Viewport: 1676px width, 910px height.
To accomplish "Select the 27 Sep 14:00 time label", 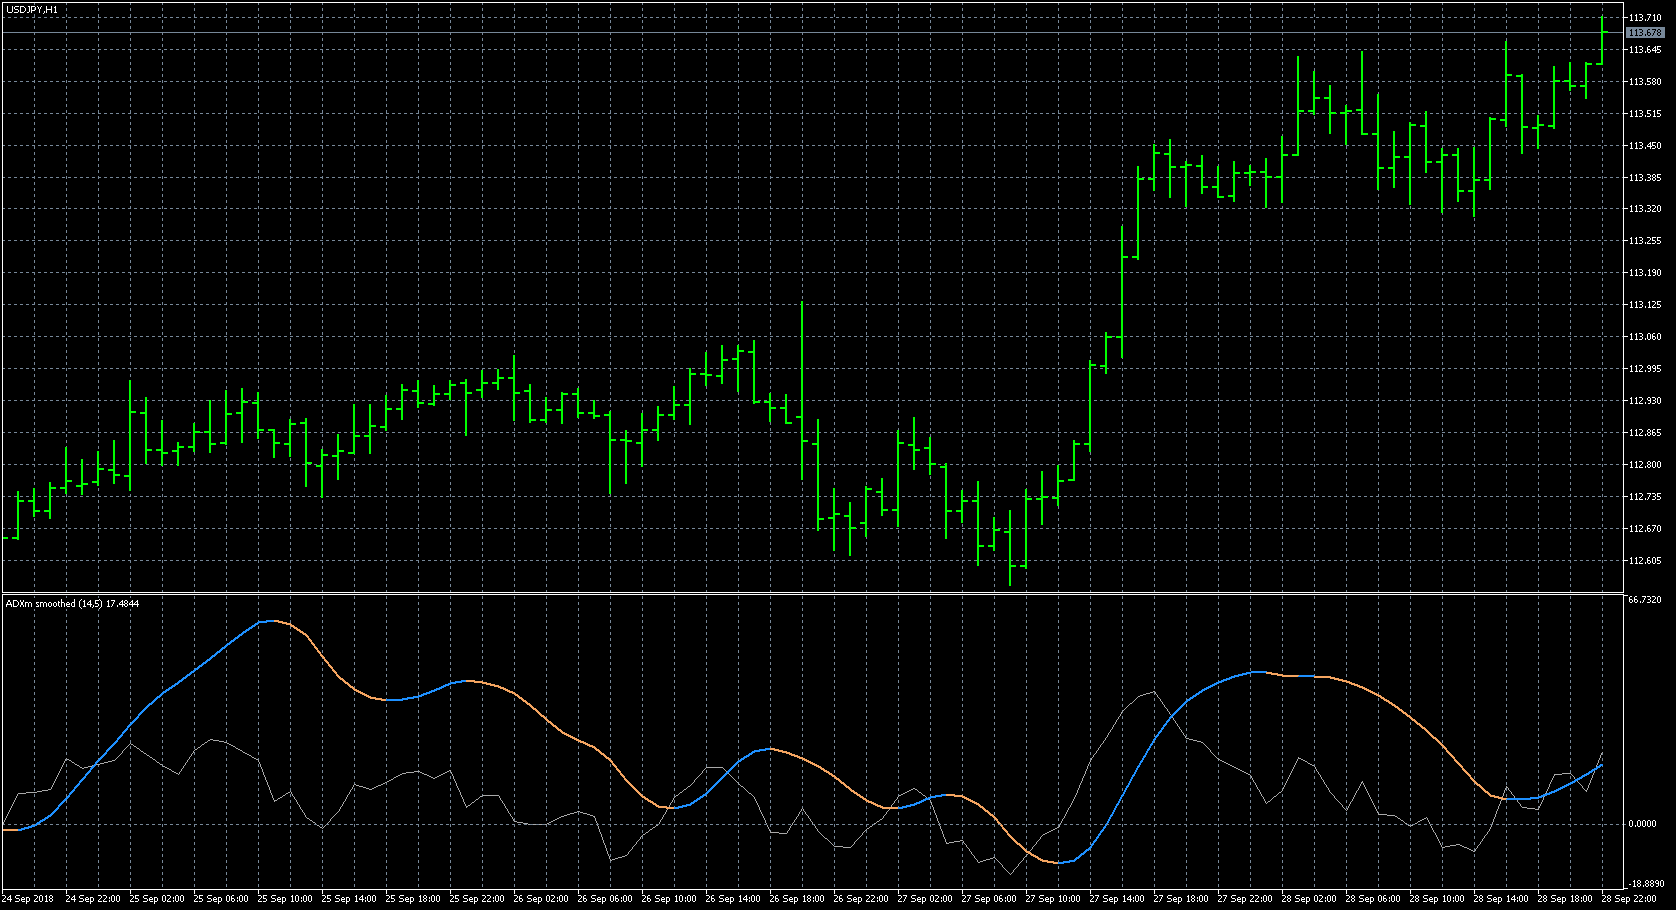I will [x=1117, y=899].
